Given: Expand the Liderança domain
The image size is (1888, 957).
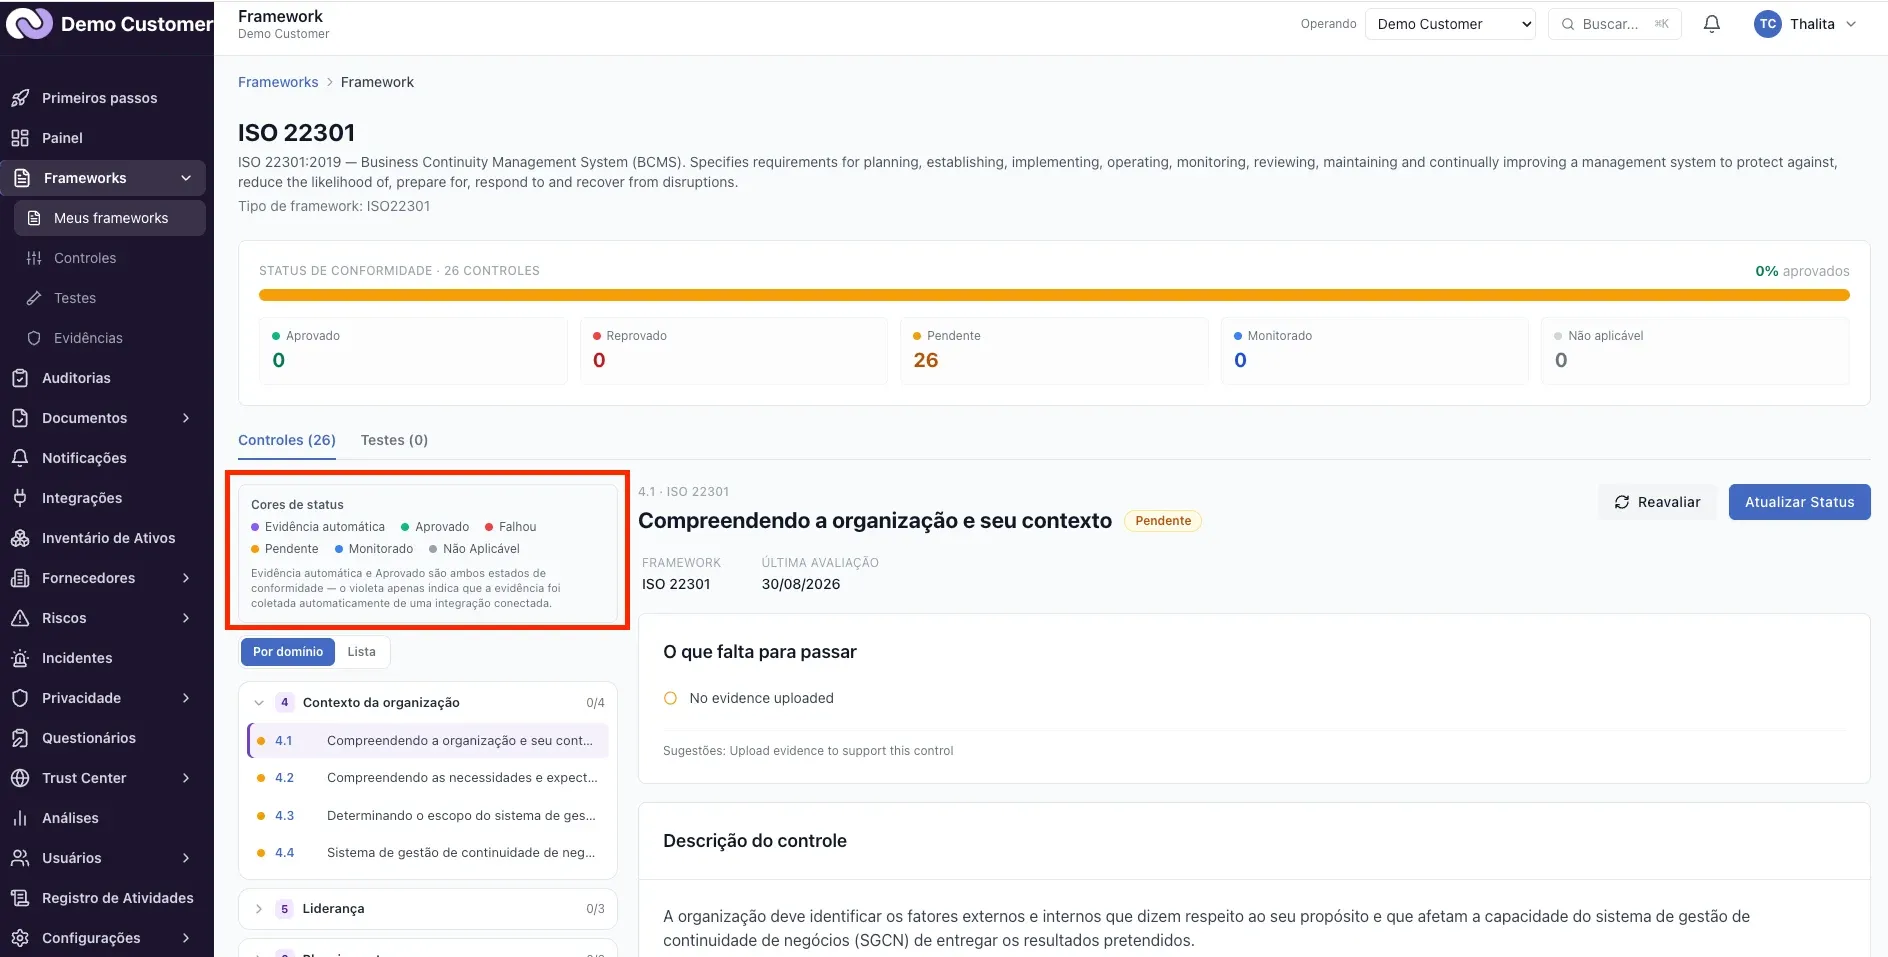Looking at the screenshot, I should click(x=259, y=909).
